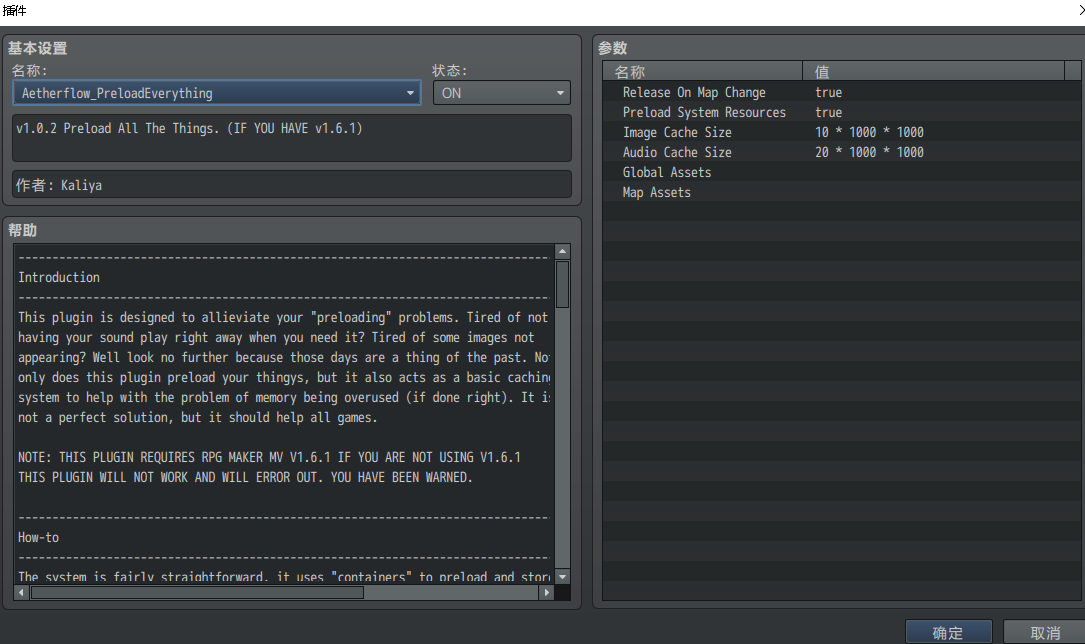Click the Audio Cache value 20 * 1000 * 1000
The image size is (1085, 644).
[x=869, y=152]
